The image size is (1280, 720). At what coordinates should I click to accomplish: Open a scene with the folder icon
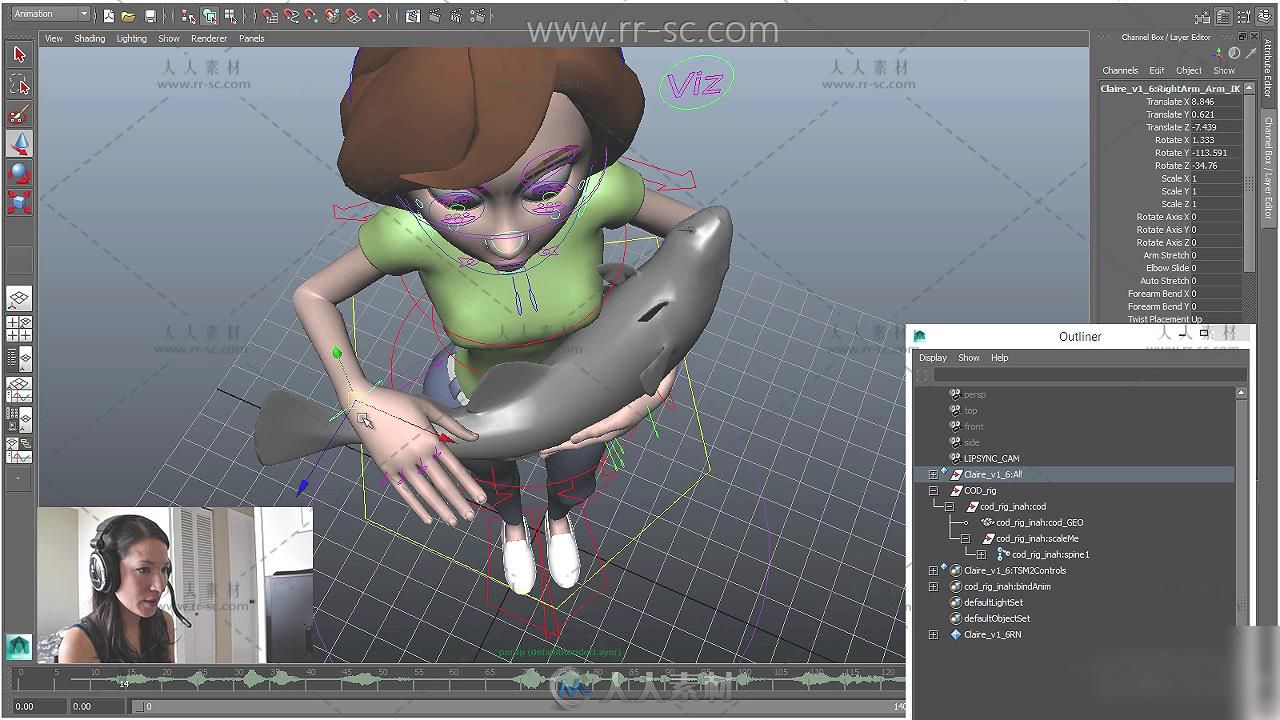(128, 16)
